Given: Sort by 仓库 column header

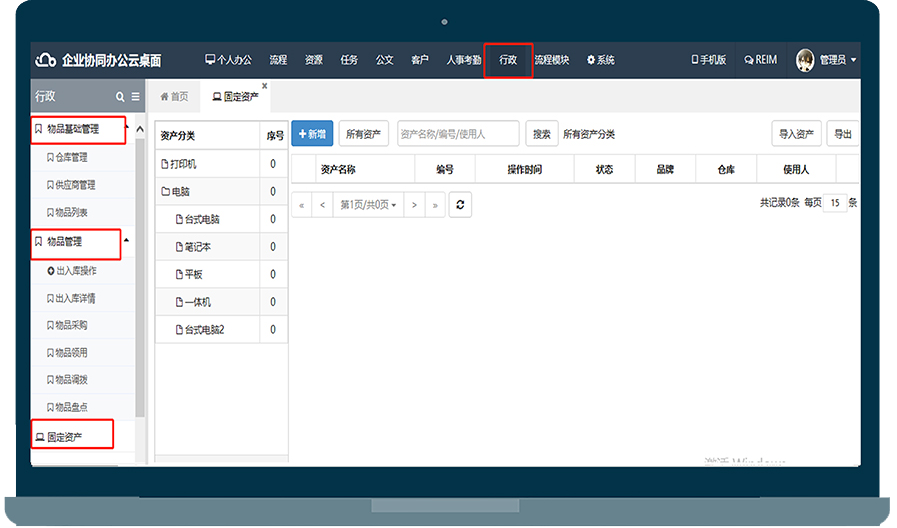Looking at the screenshot, I should point(726,169).
